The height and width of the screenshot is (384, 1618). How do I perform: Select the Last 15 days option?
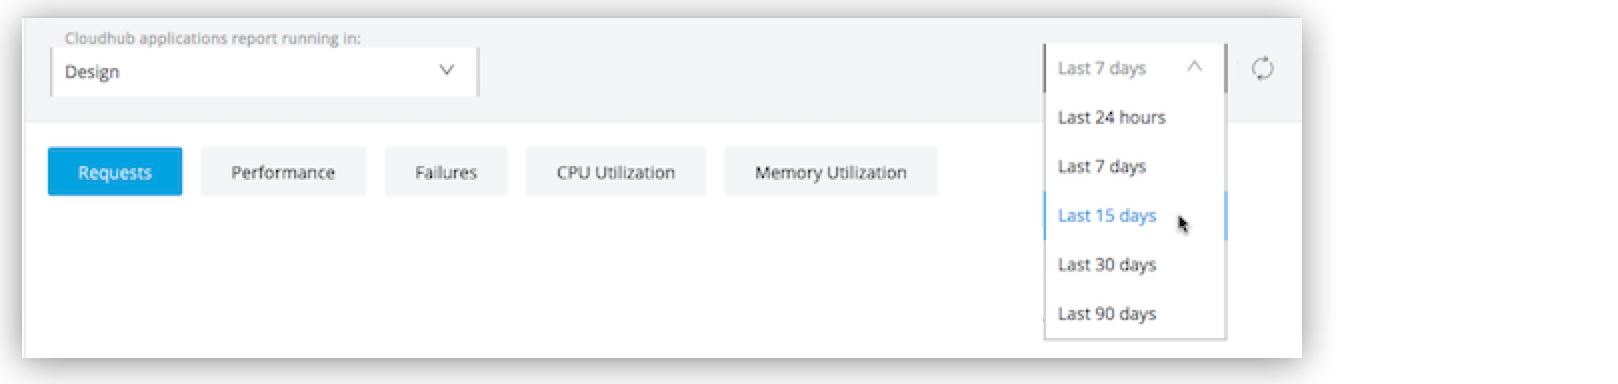click(1134, 215)
